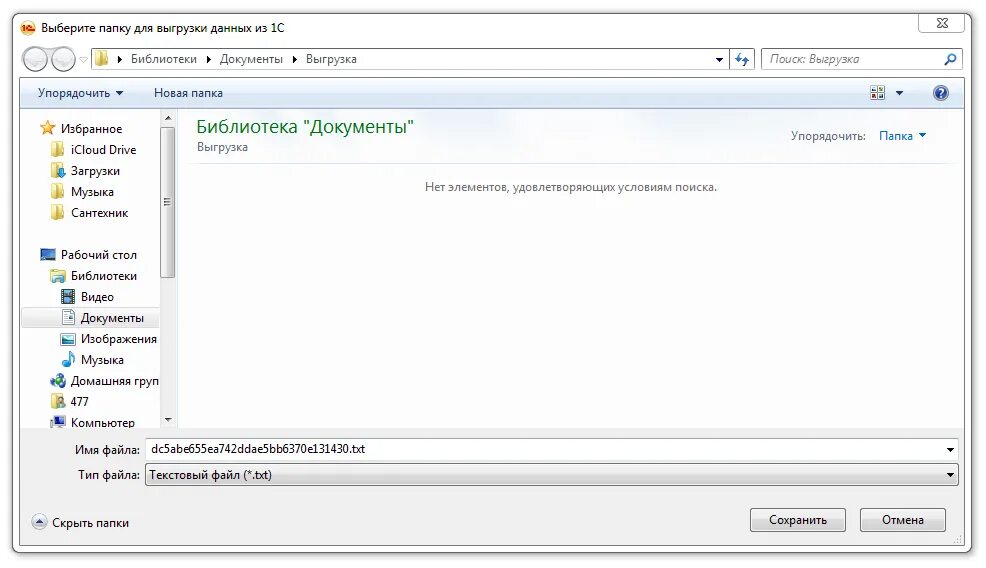Open view options dropdown arrow
Image resolution: width=986 pixels, height=568 pixels.
tap(899, 93)
